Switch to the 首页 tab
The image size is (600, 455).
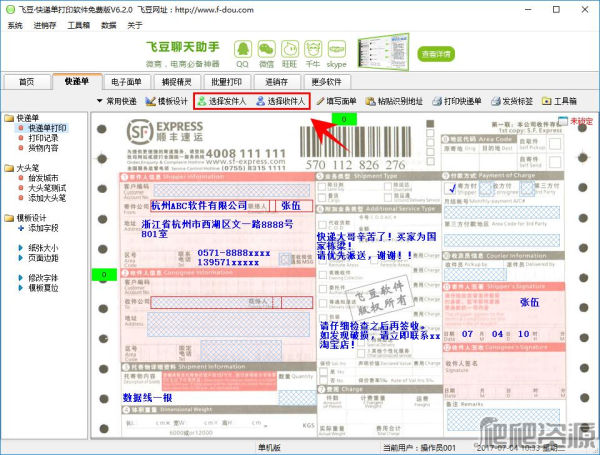(x=27, y=82)
